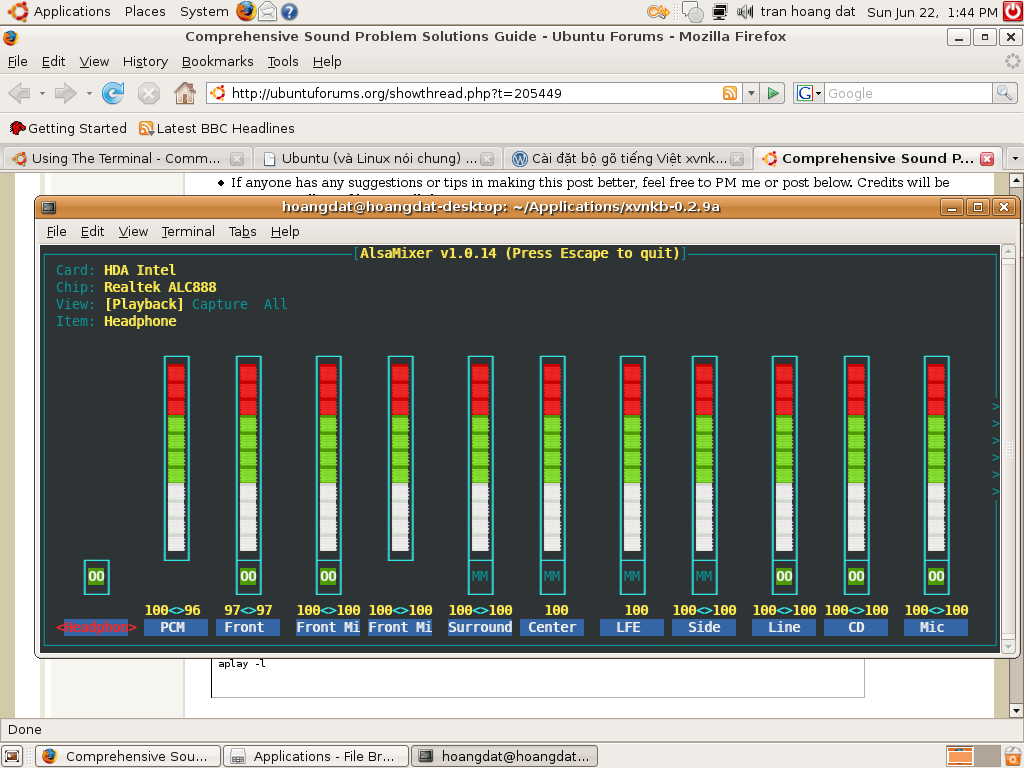Open the trash icon in bottom panel
1024x768 pixels.
coord(1013,756)
